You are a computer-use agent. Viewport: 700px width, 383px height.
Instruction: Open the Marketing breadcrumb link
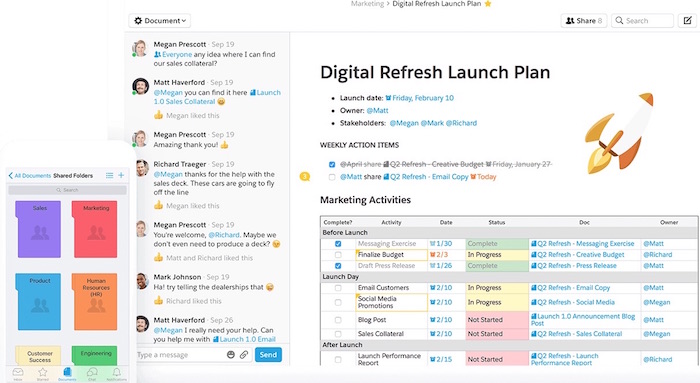(367, 4)
